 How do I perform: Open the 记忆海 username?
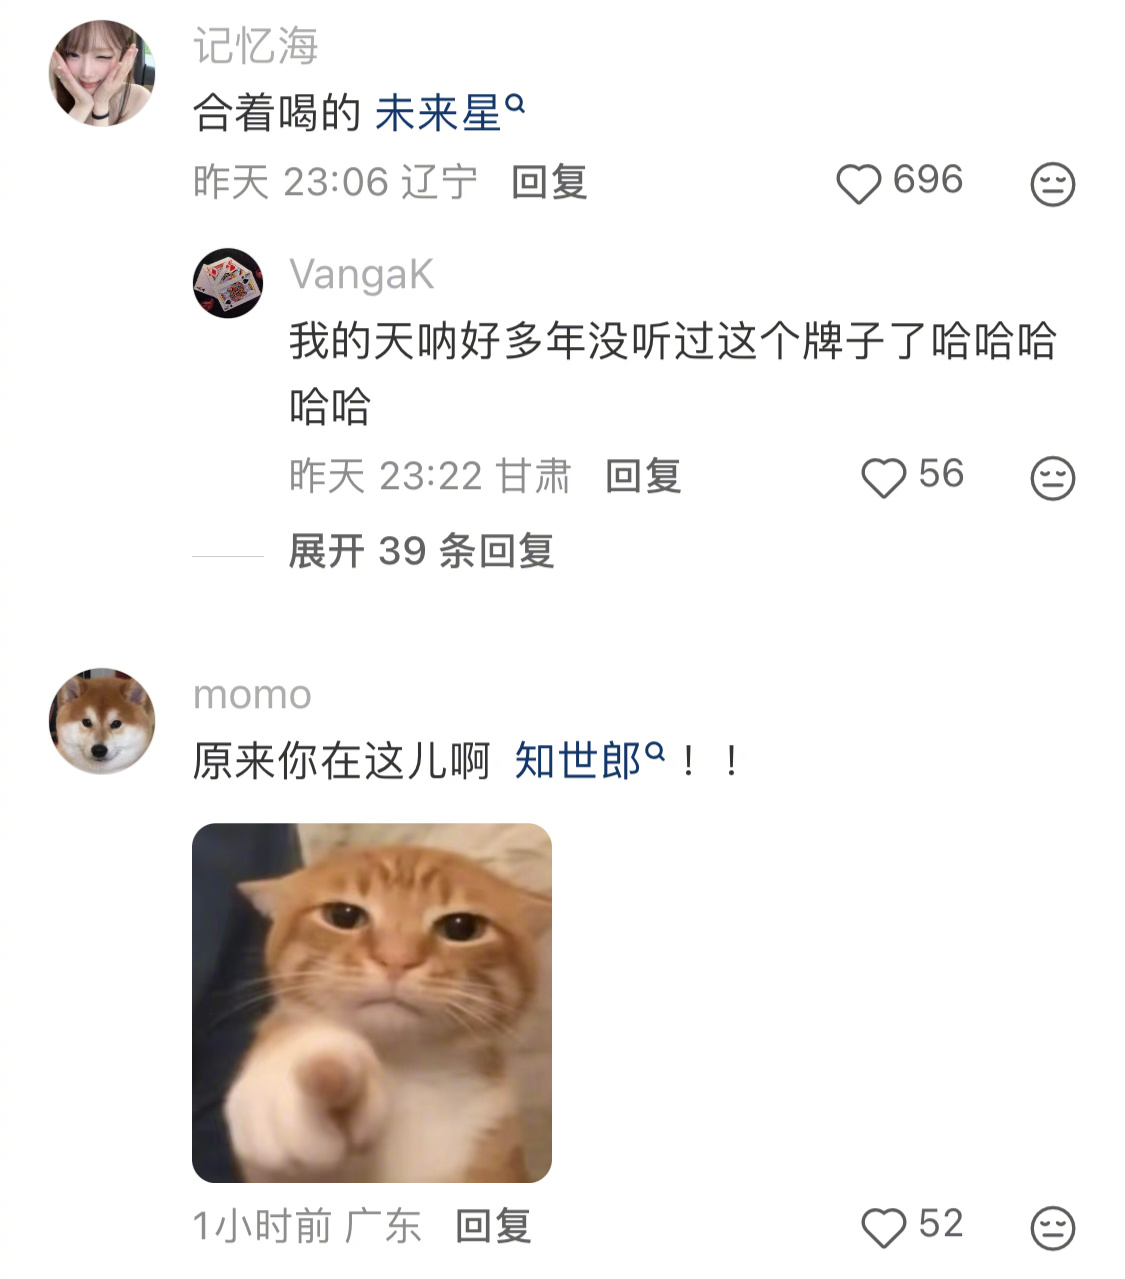[x=256, y=46]
